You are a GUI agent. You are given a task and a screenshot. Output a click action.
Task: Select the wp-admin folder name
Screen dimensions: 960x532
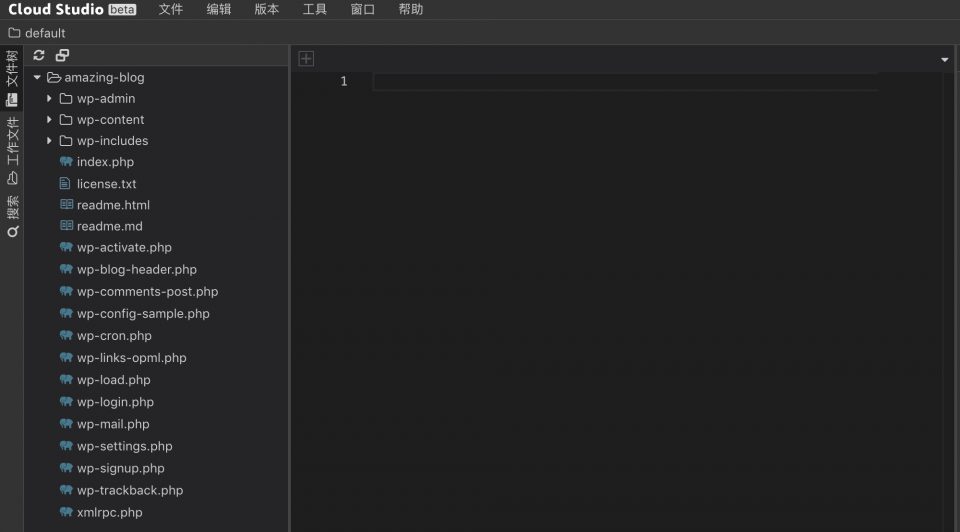click(x=106, y=99)
